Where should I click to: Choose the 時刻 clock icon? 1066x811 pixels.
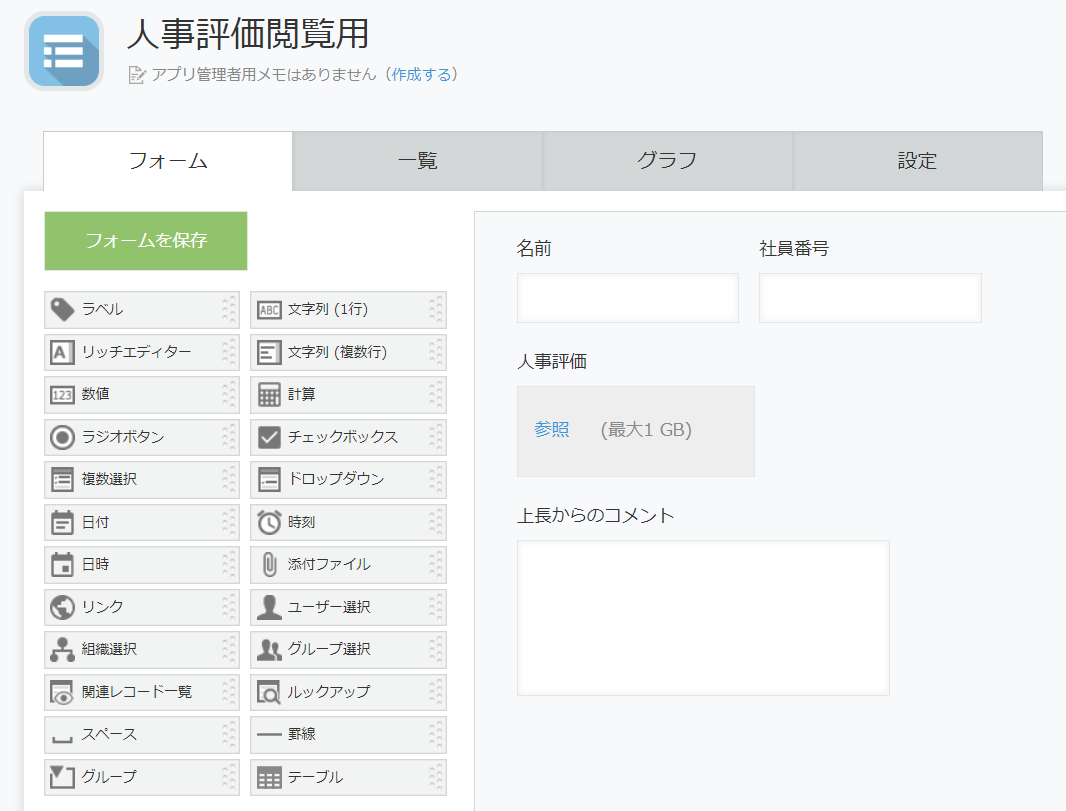269,522
